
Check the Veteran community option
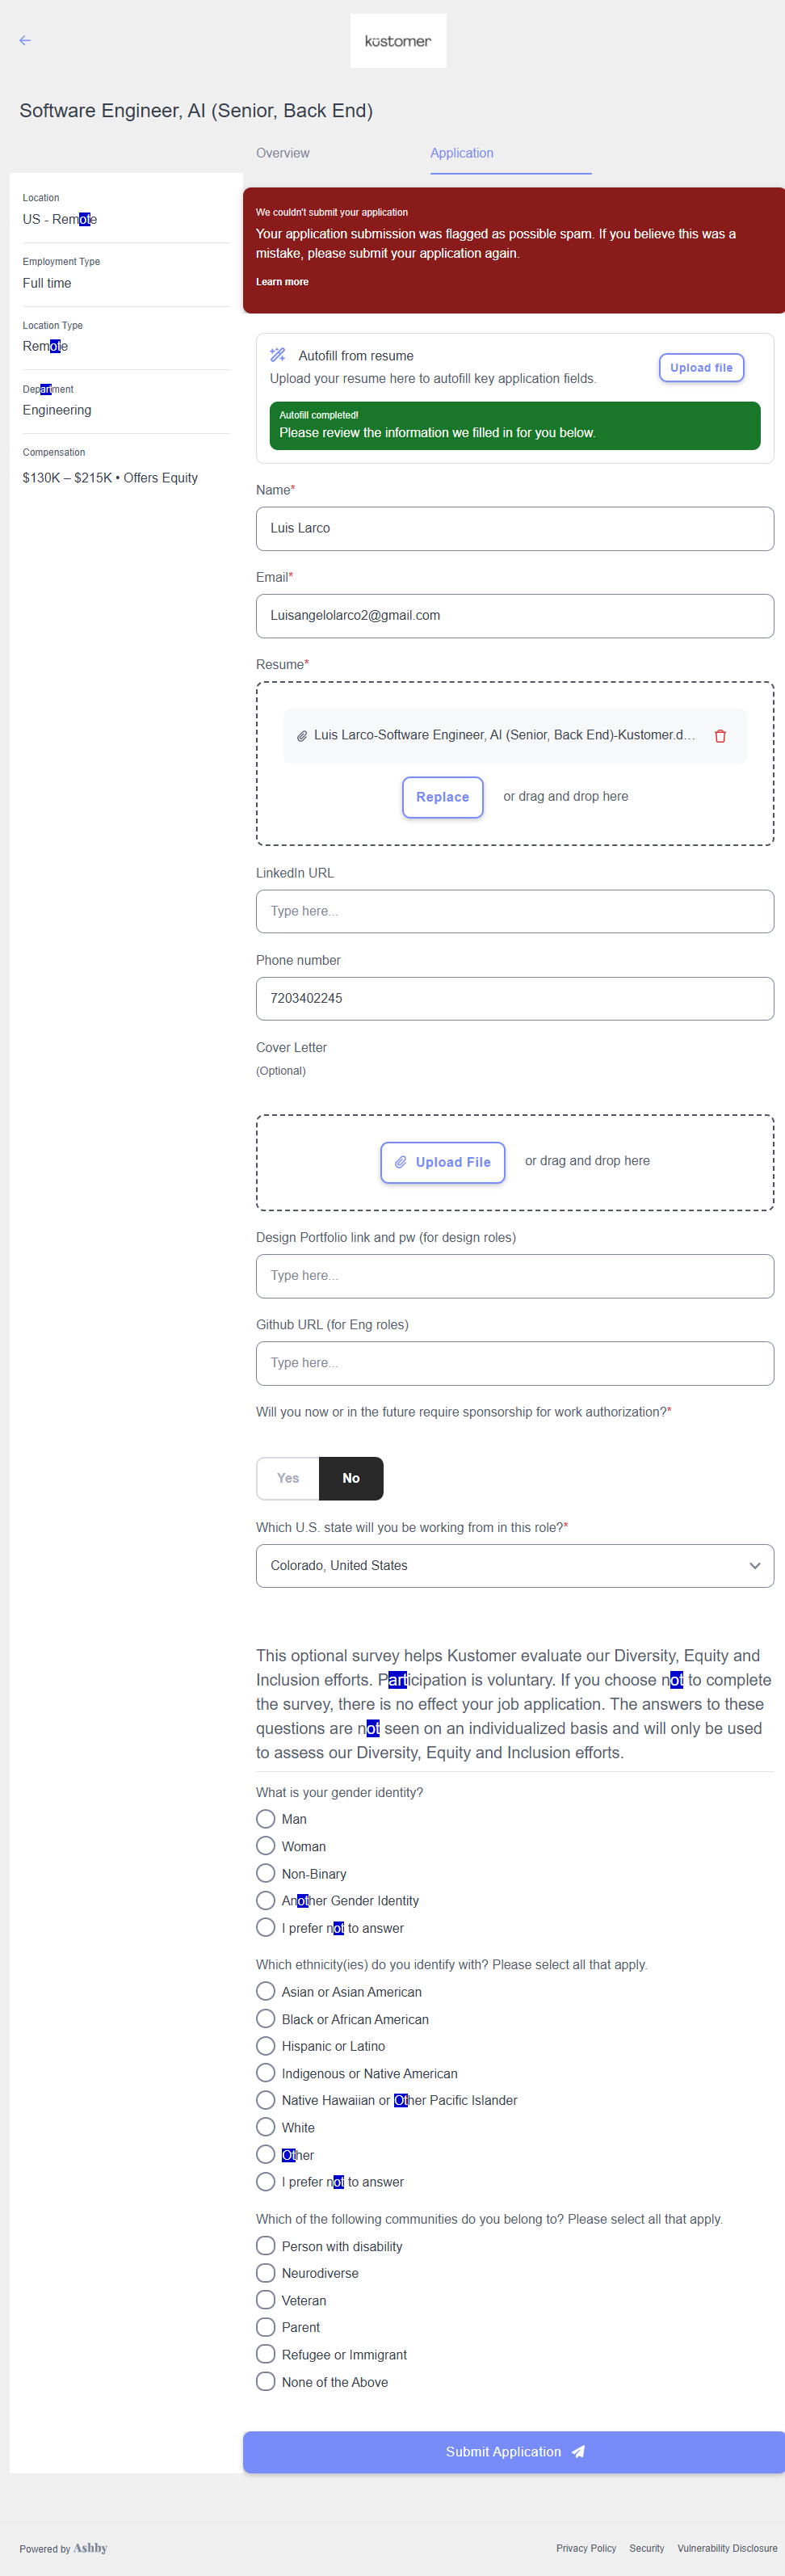[x=266, y=2300]
